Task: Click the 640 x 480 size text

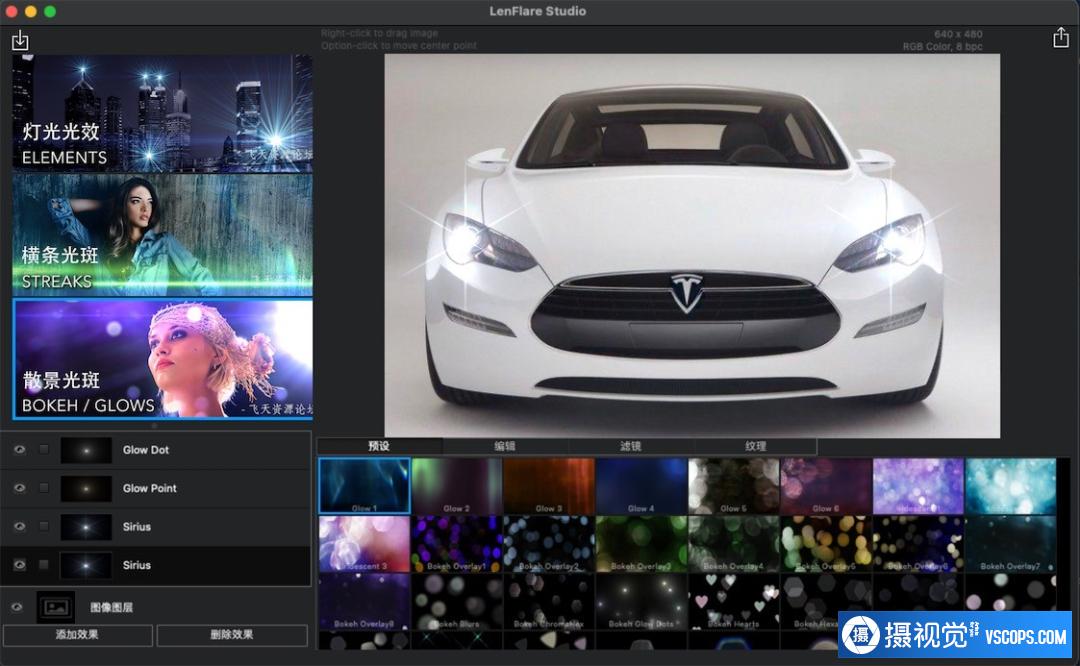Action: [958, 34]
